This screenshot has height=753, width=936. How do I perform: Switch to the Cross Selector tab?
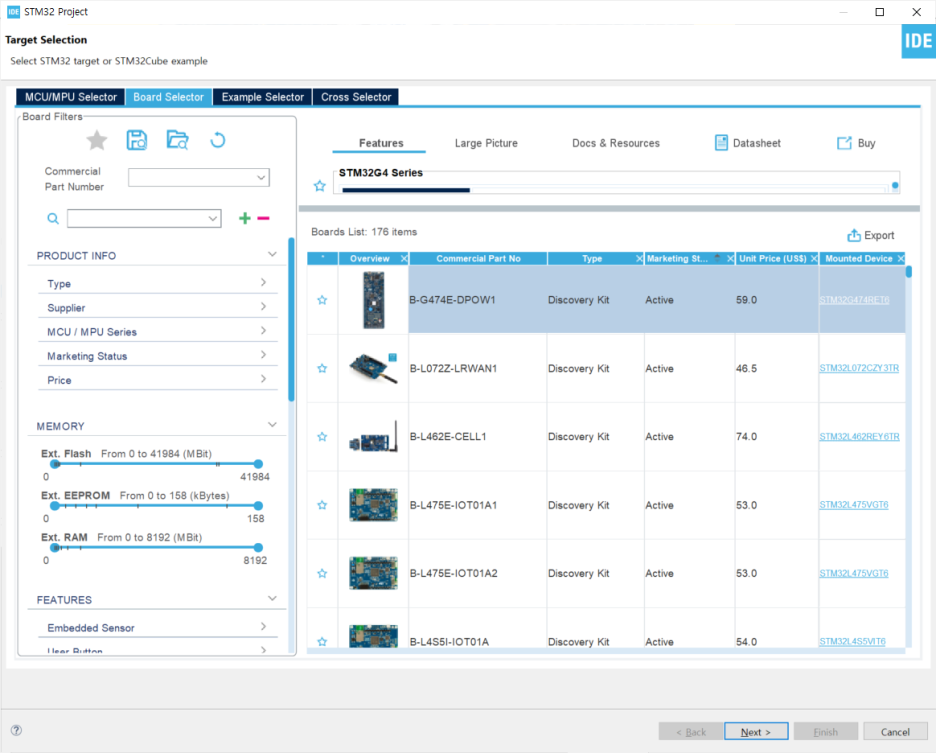(x=356, y=97)
